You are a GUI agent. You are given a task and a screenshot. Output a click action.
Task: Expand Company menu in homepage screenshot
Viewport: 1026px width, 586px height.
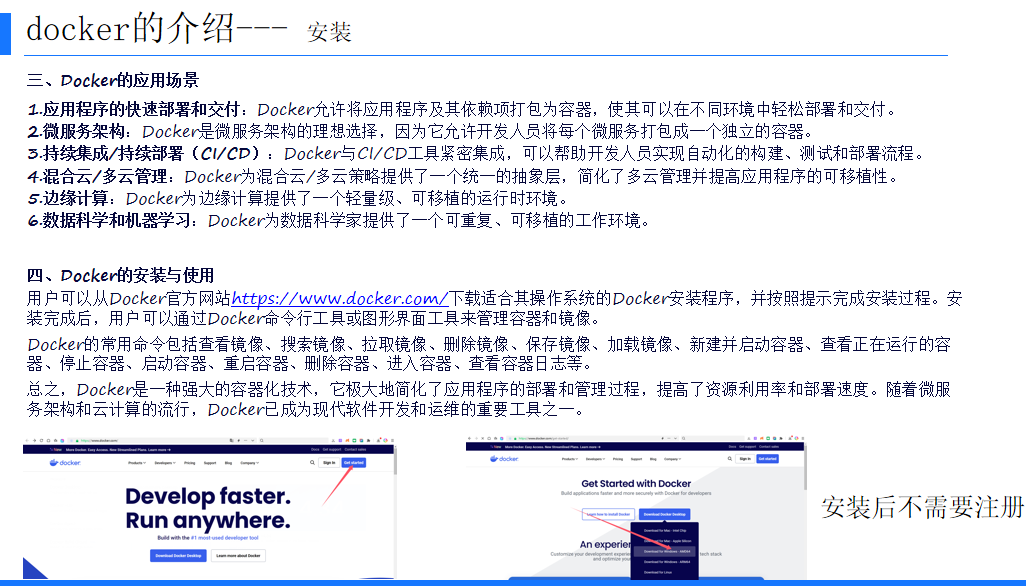coord(249,462)
